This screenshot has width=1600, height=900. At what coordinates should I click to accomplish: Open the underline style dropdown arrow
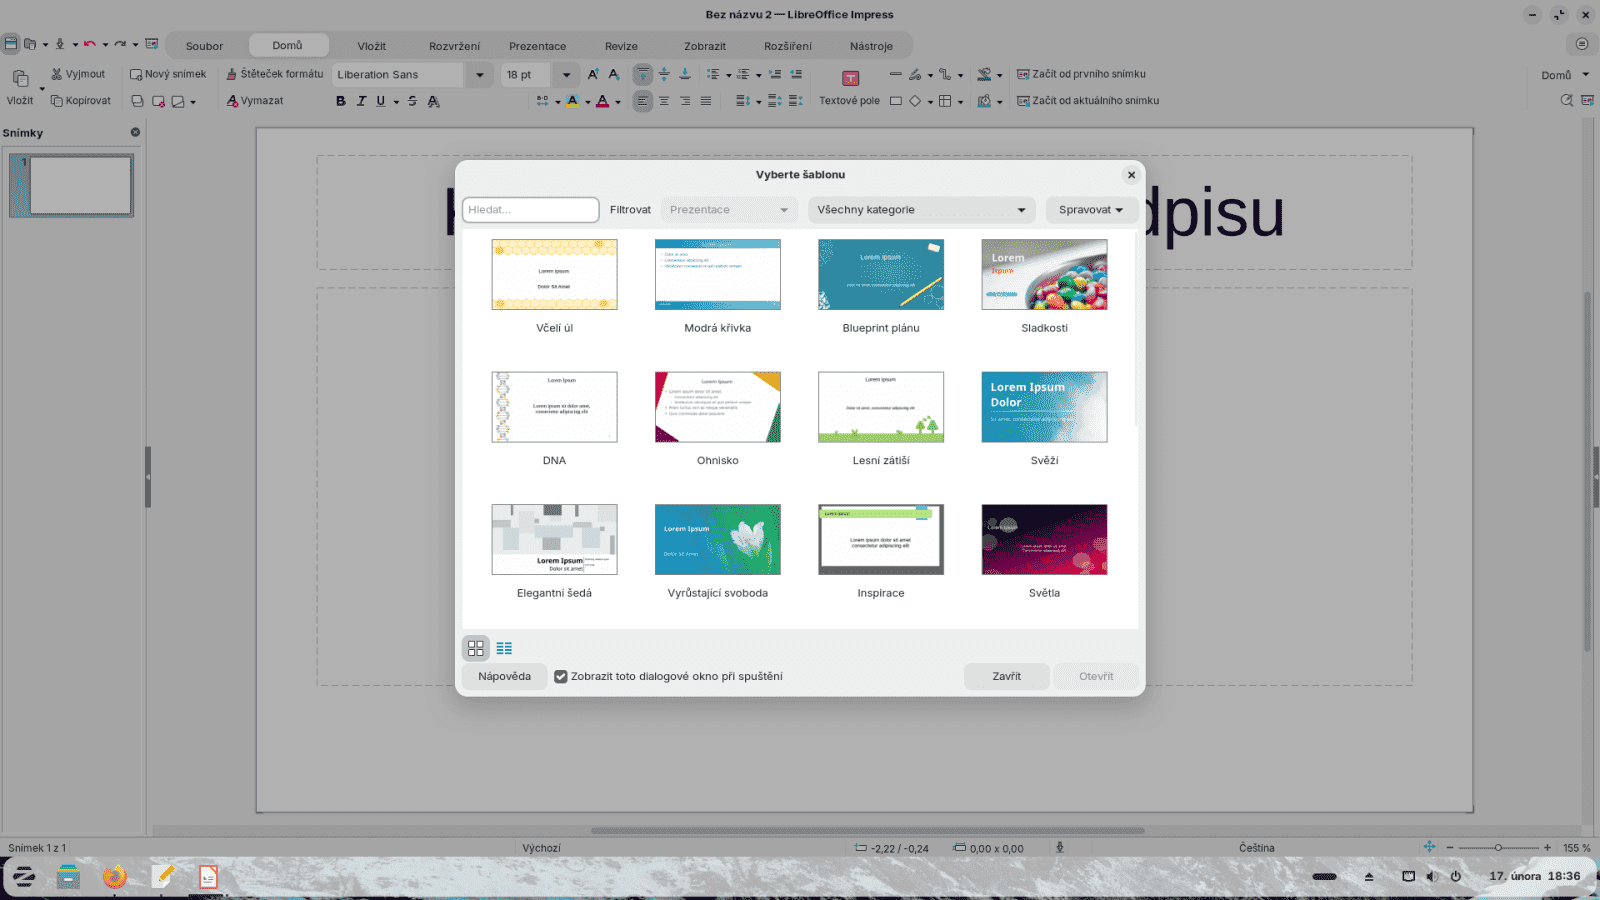(397, 102)
